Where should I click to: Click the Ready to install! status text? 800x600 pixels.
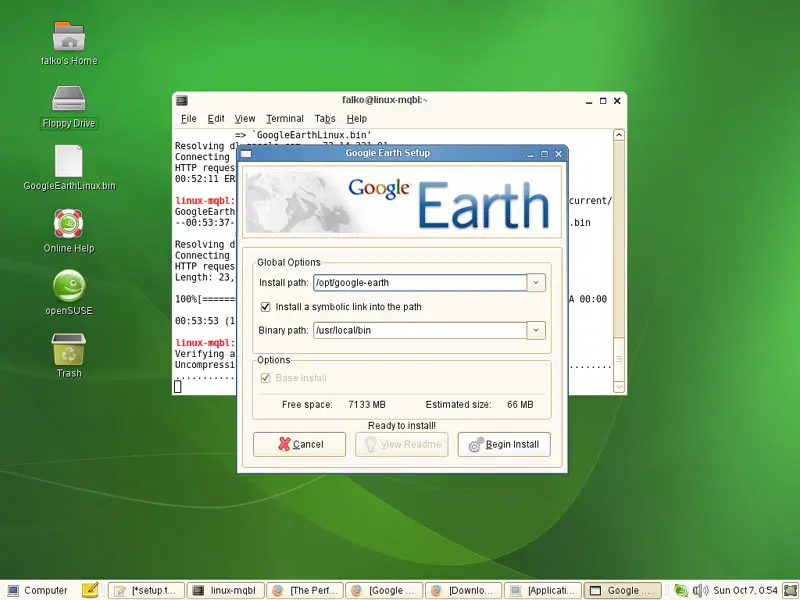point(402,426)
